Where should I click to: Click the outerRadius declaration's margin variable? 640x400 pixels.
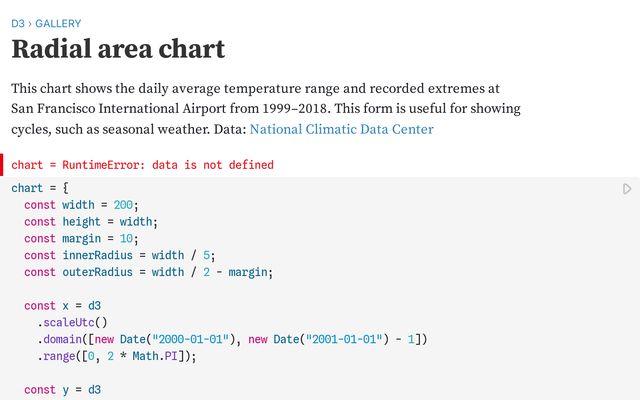pyautogui.click(x=248, y=272)
